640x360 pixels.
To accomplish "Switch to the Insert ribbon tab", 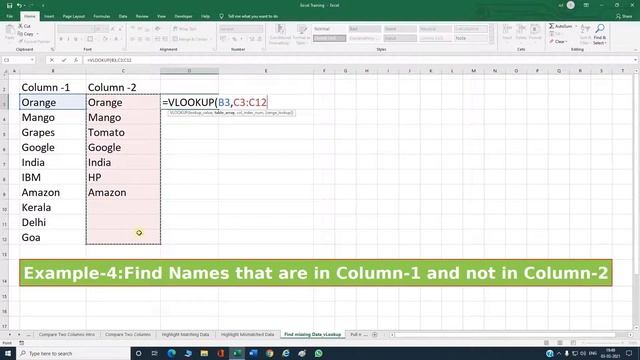I will 49,16.
